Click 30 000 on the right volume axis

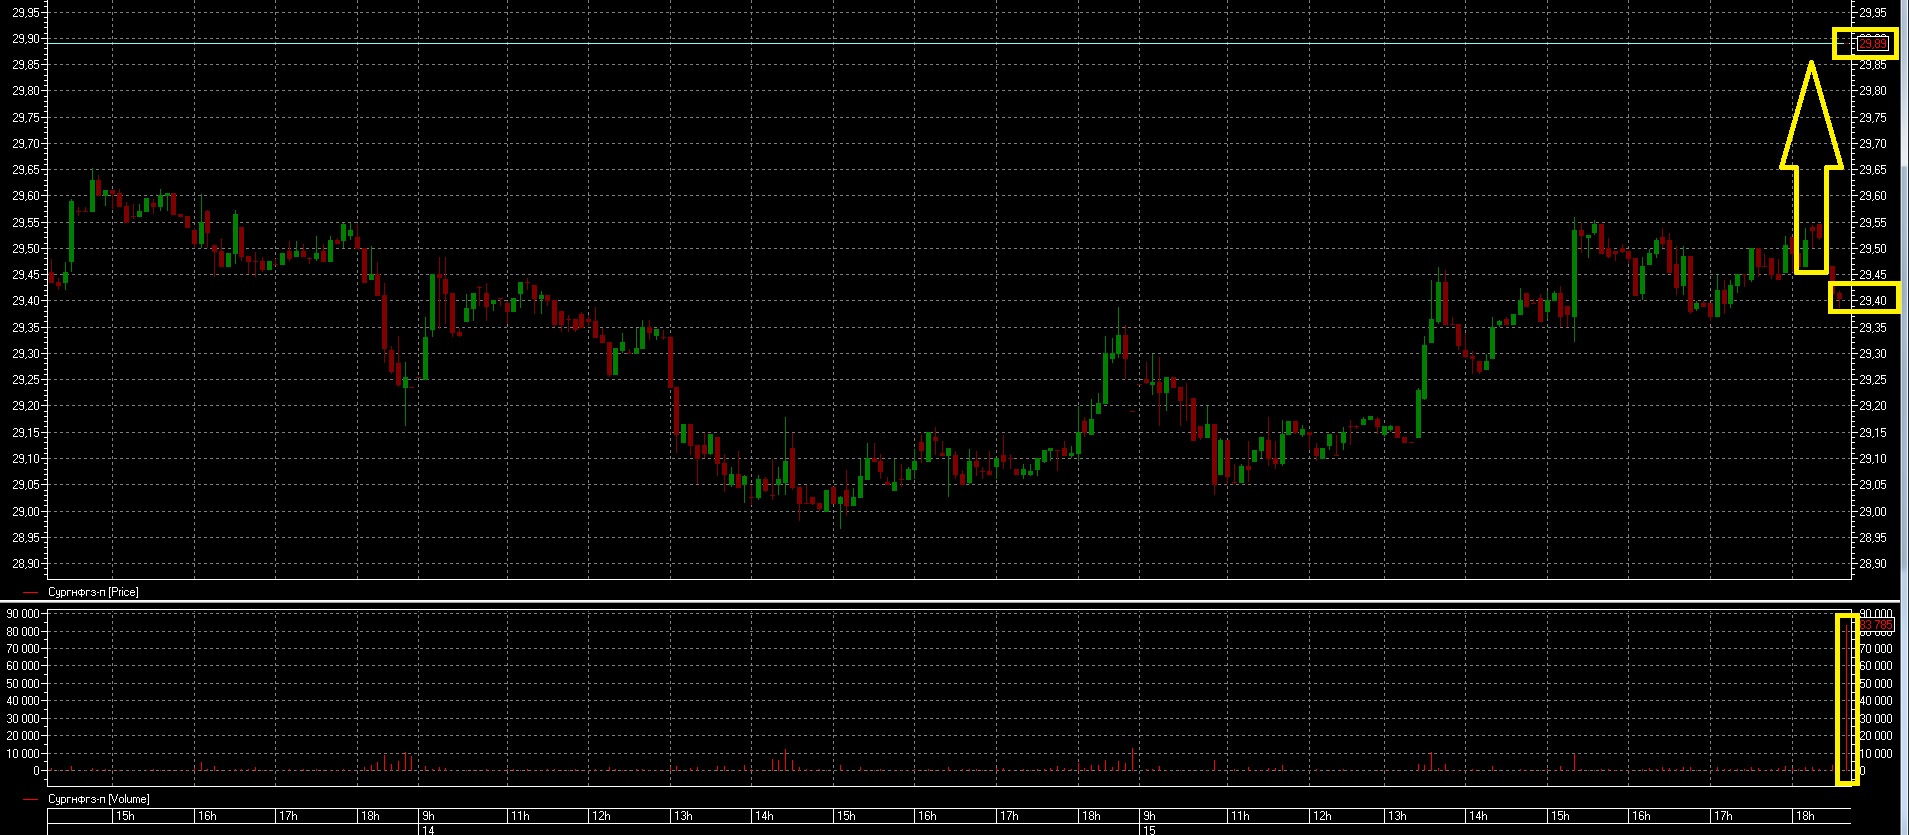coord(1876,719)
